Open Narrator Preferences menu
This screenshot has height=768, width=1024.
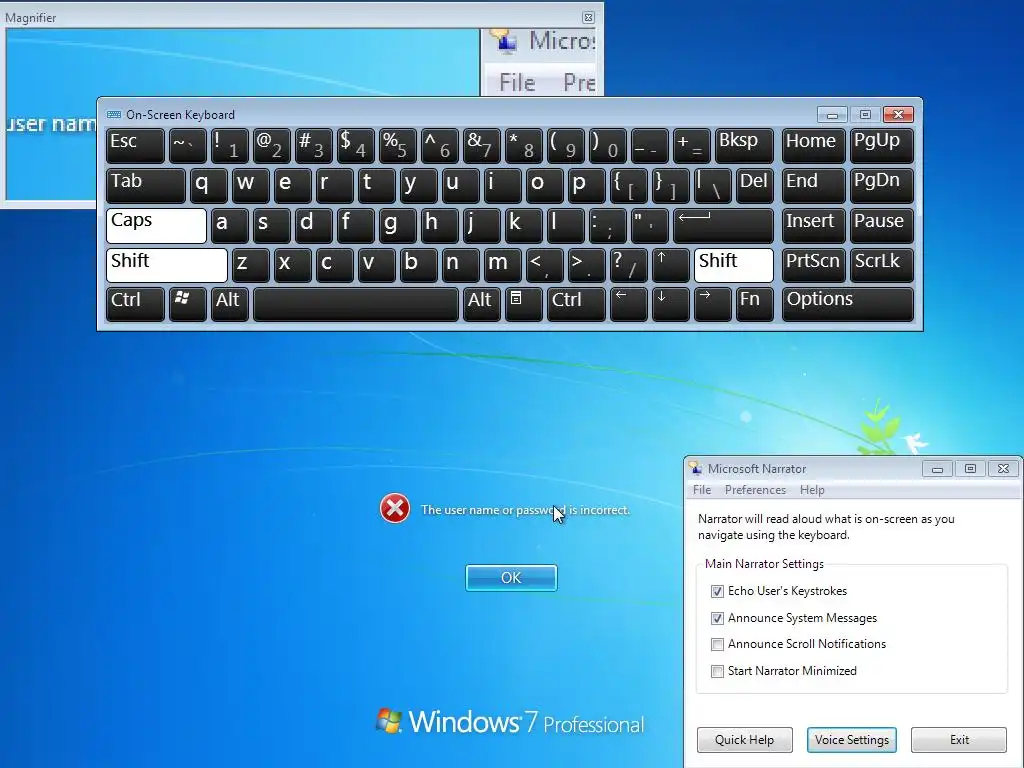(755, 490)
